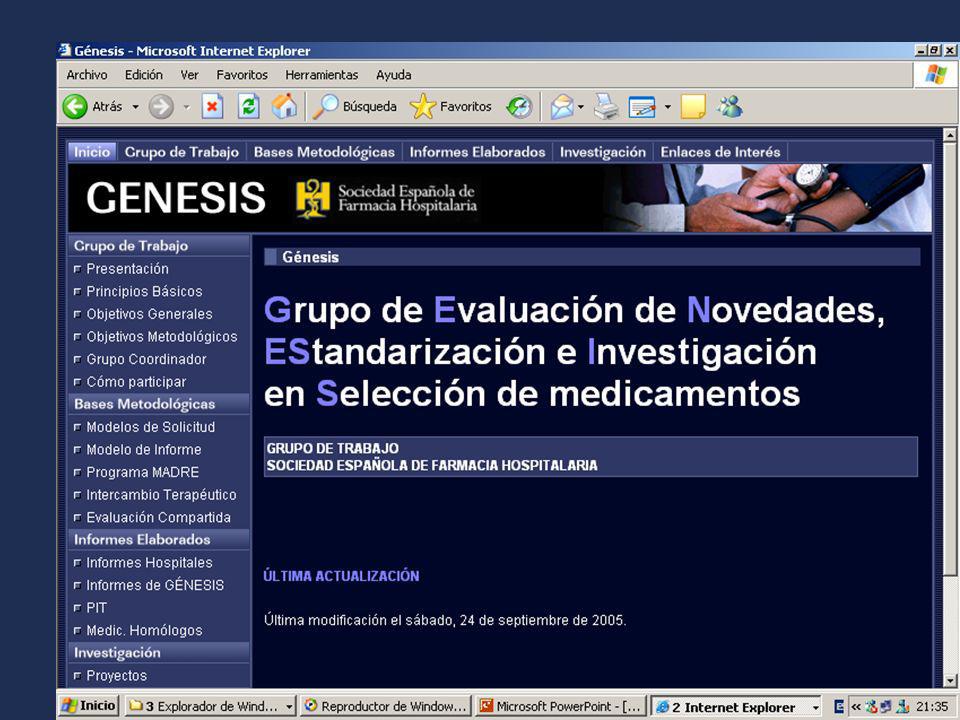Click the yellow note toolbar icon
This screenshot has height=720, width=960.
point(693,107)
